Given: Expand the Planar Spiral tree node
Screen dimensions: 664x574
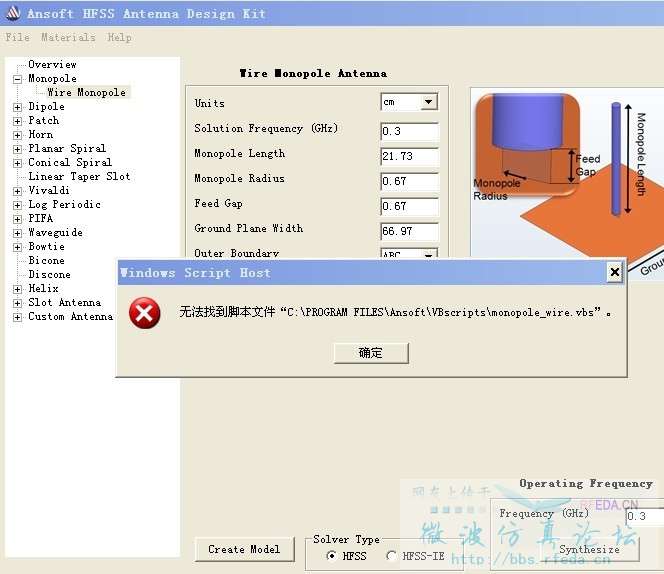Looking at the screenshot, I should tap(17, 149).
